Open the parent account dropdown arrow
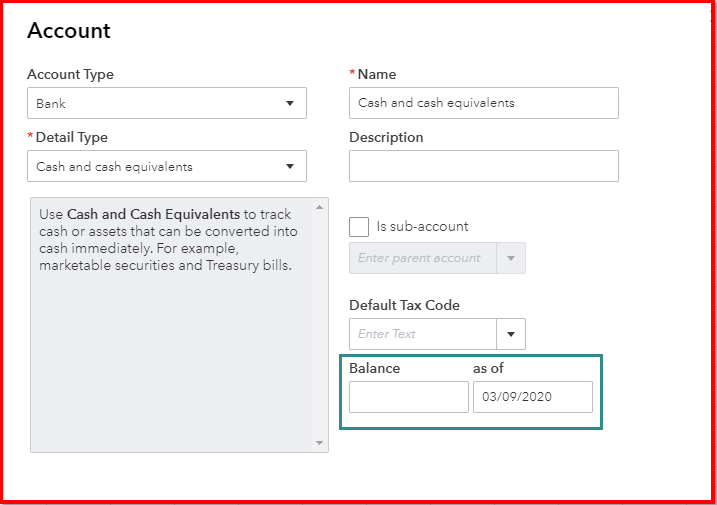The width and height of the screenshot is (717, 505). (511, 258)
